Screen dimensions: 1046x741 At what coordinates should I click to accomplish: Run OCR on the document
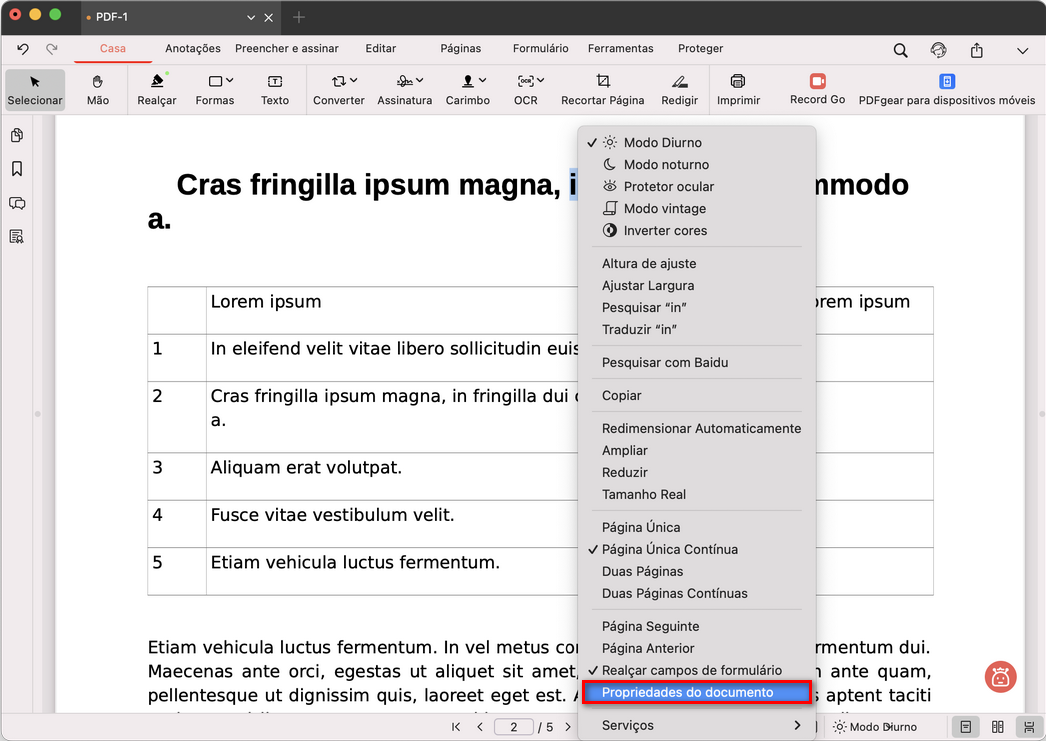(x=525, y=89)
